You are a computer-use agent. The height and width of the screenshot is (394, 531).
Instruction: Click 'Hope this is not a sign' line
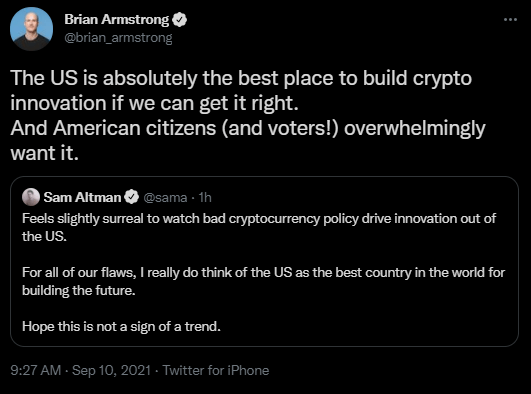pos(121,327)
